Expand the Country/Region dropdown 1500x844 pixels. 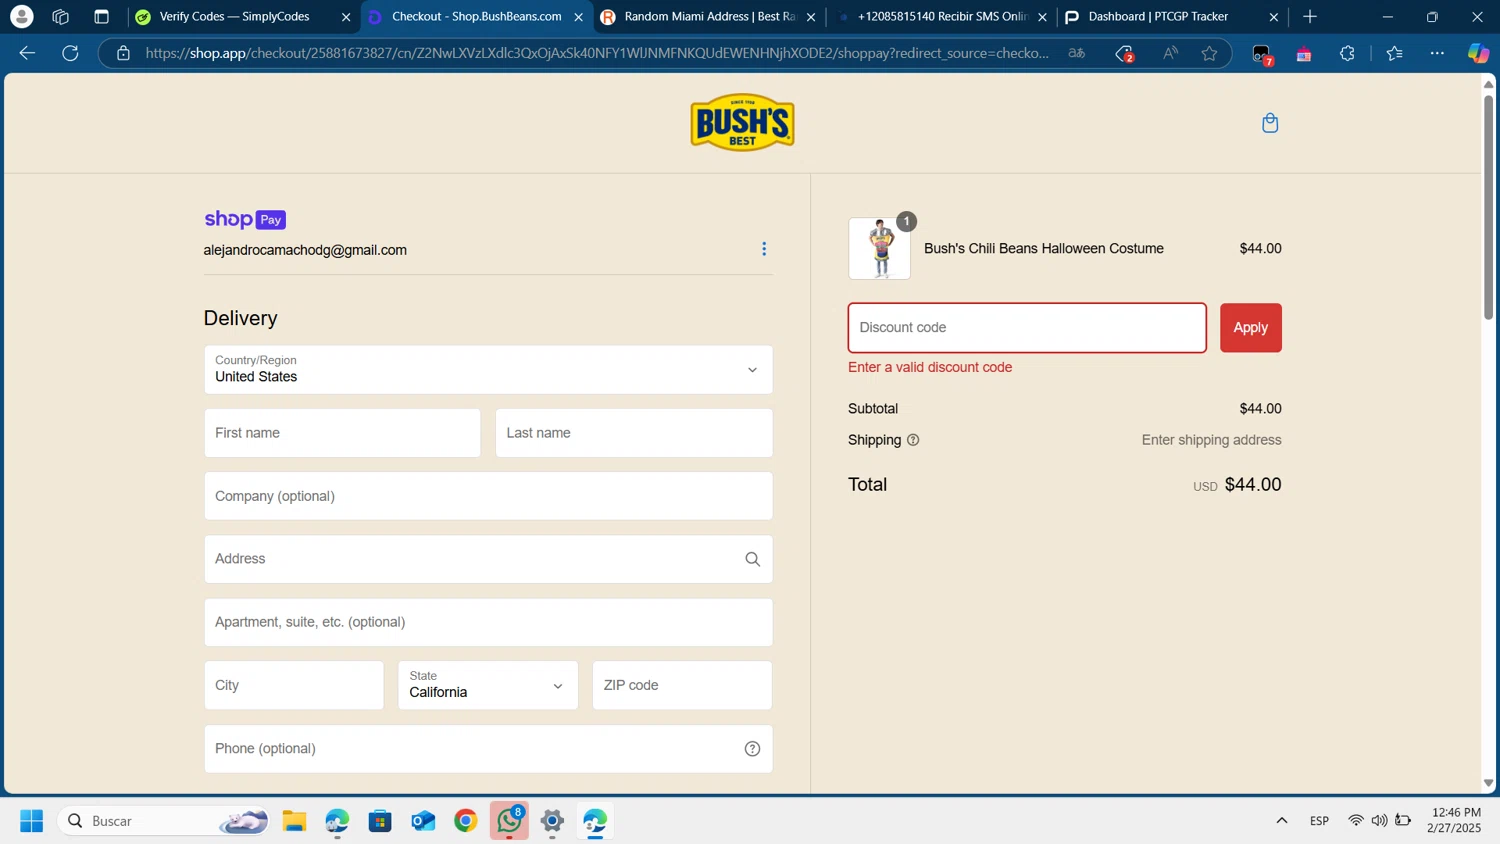tap(488, 370)
